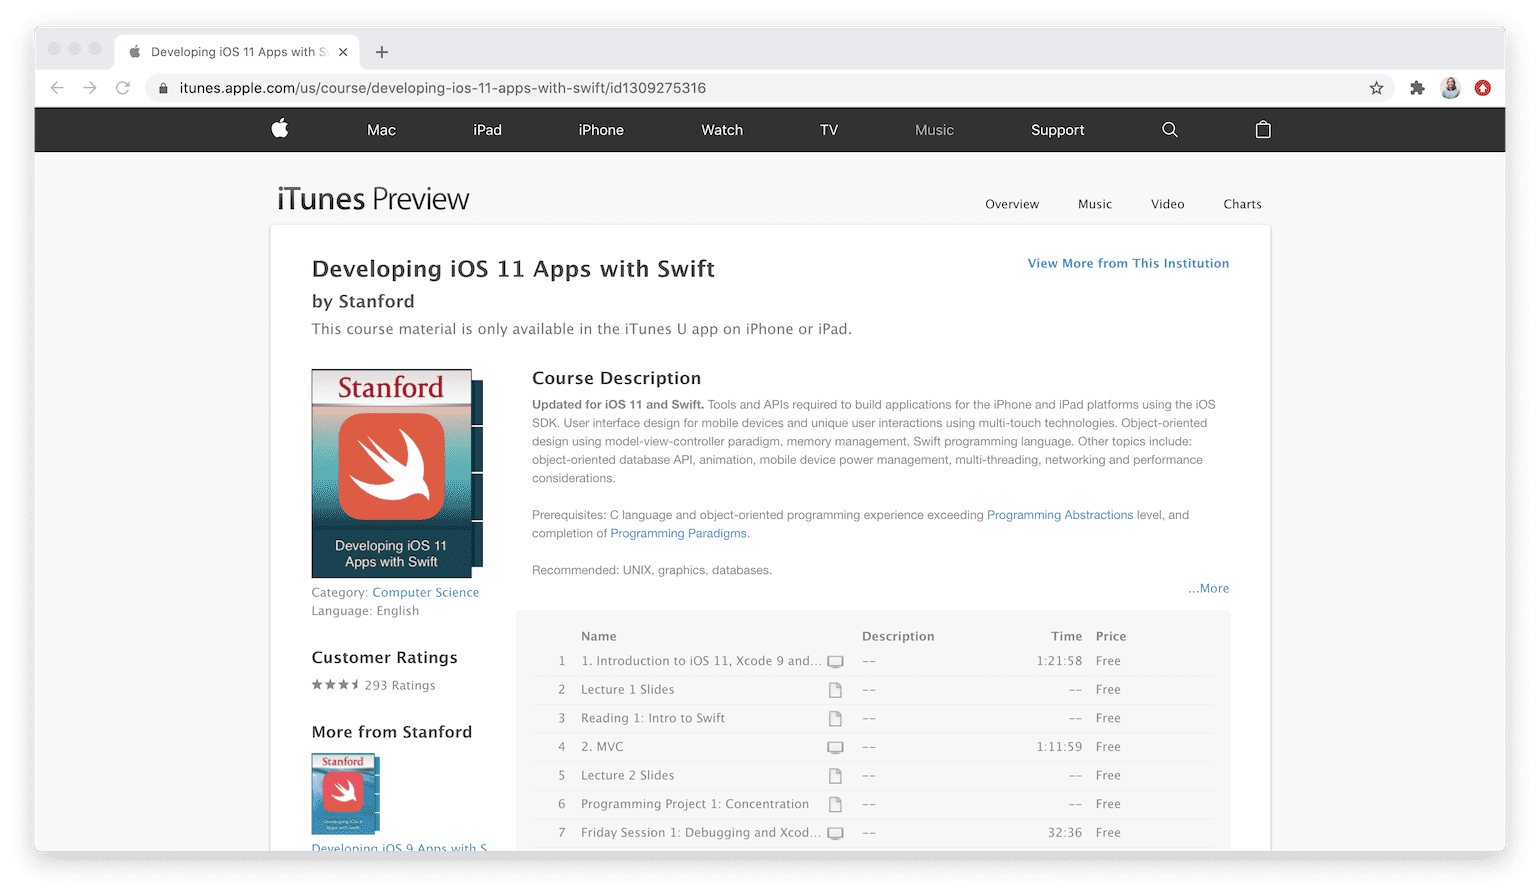Open the "Developing iOS 9 Apps with Swift" thumbnail
Viewport: 1540px width, 894px height.
point(344,794)
